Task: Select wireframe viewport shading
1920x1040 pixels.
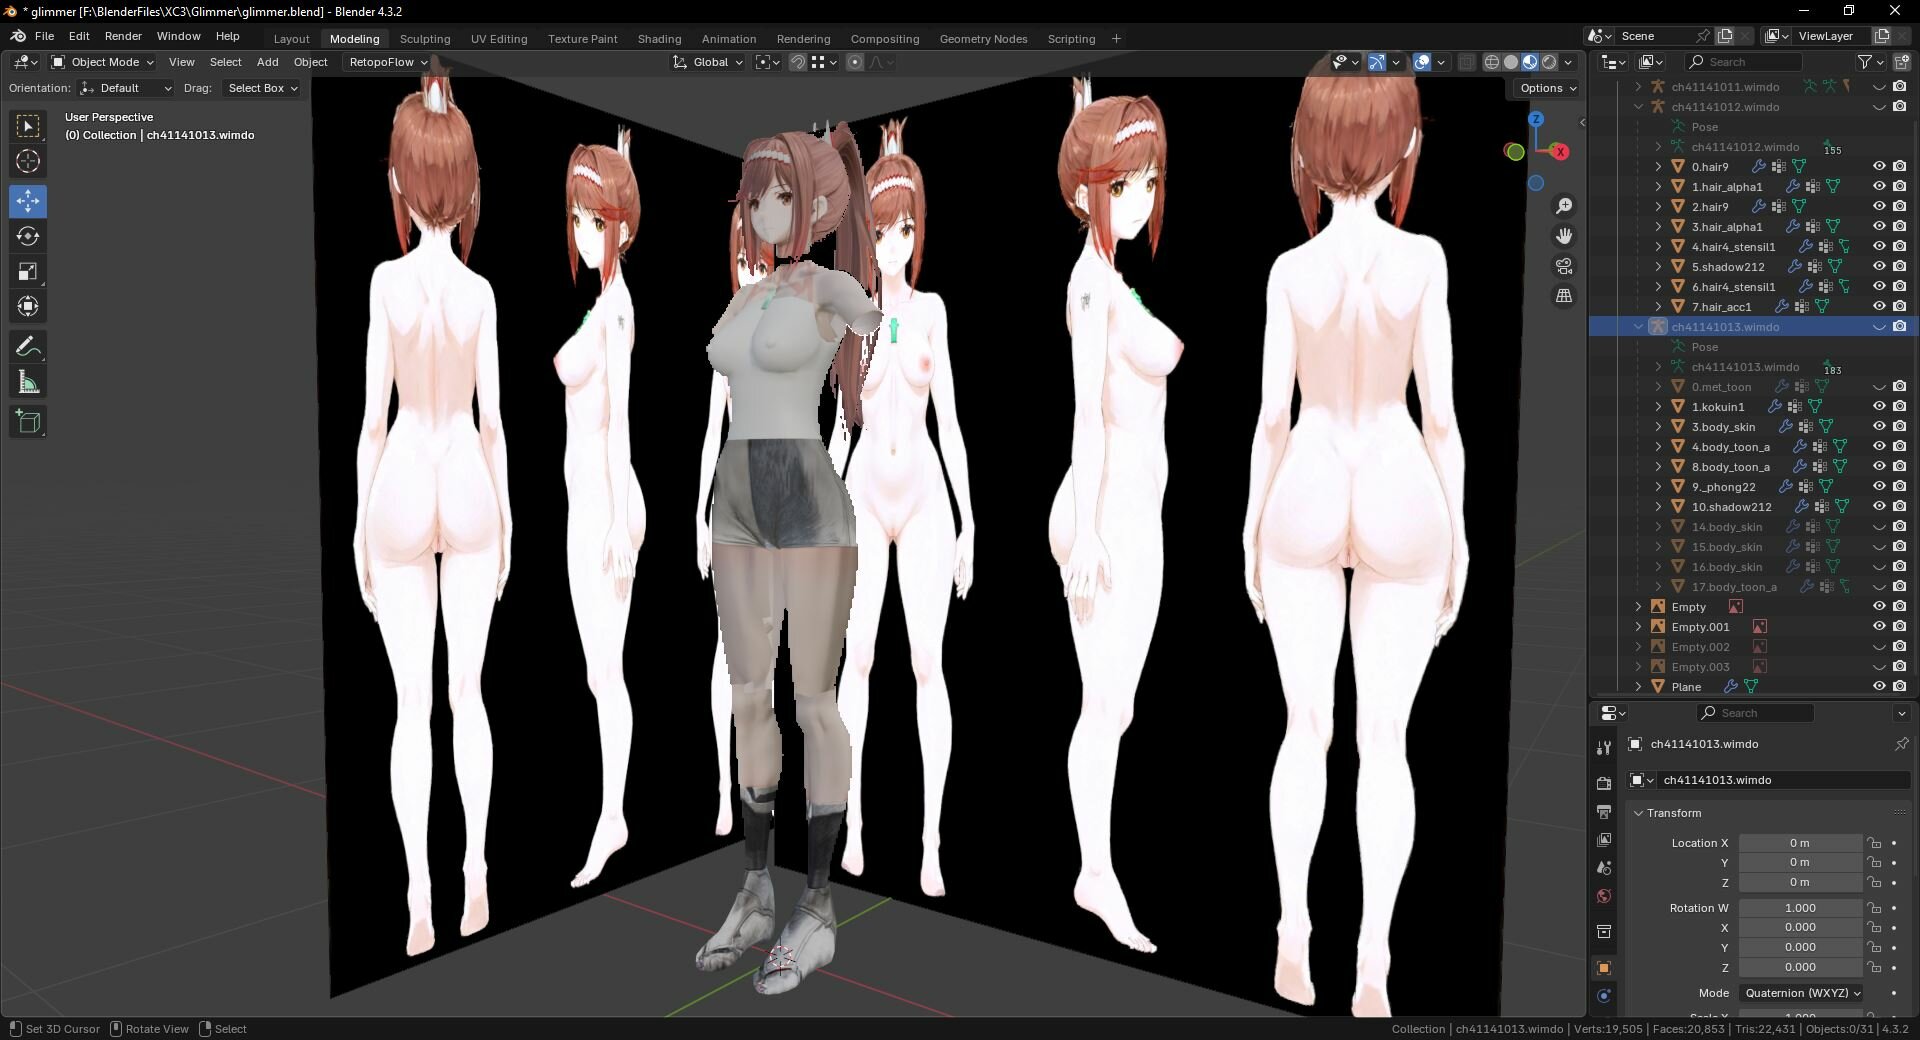Action: pyautogui.click(x=1491, y=62)
